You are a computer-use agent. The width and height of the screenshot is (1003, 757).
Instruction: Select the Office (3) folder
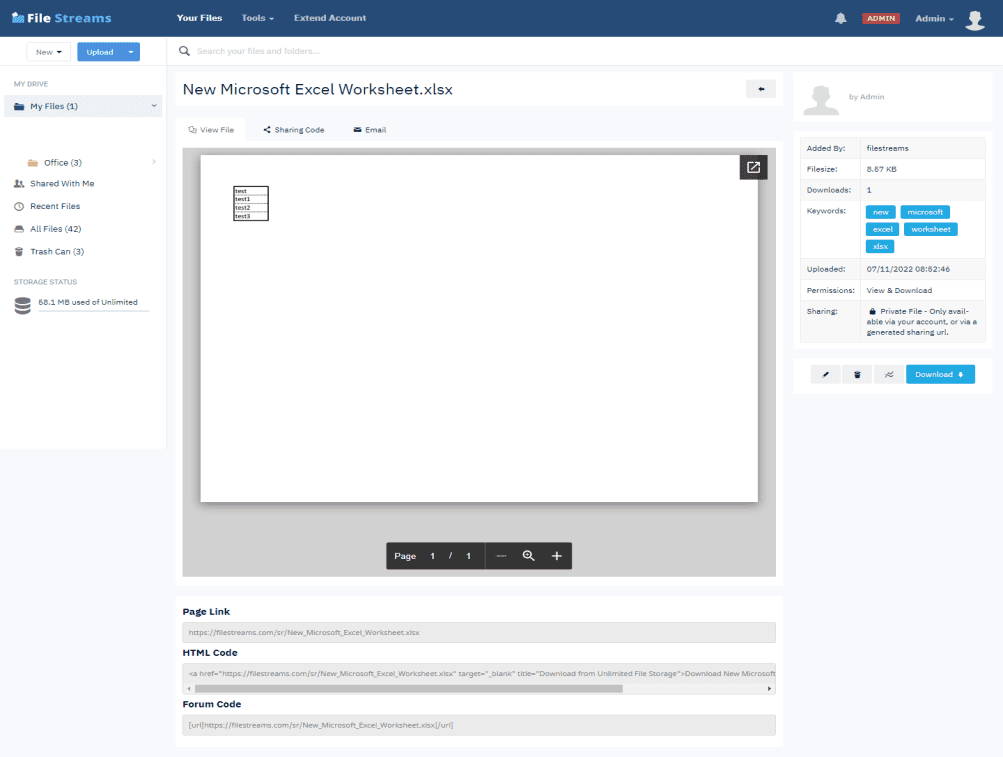[63, 163]
